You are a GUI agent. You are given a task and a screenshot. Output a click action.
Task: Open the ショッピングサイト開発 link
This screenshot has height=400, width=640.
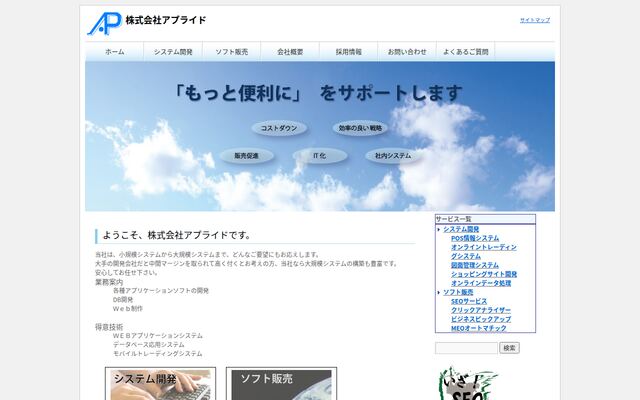tap(484, 274)
